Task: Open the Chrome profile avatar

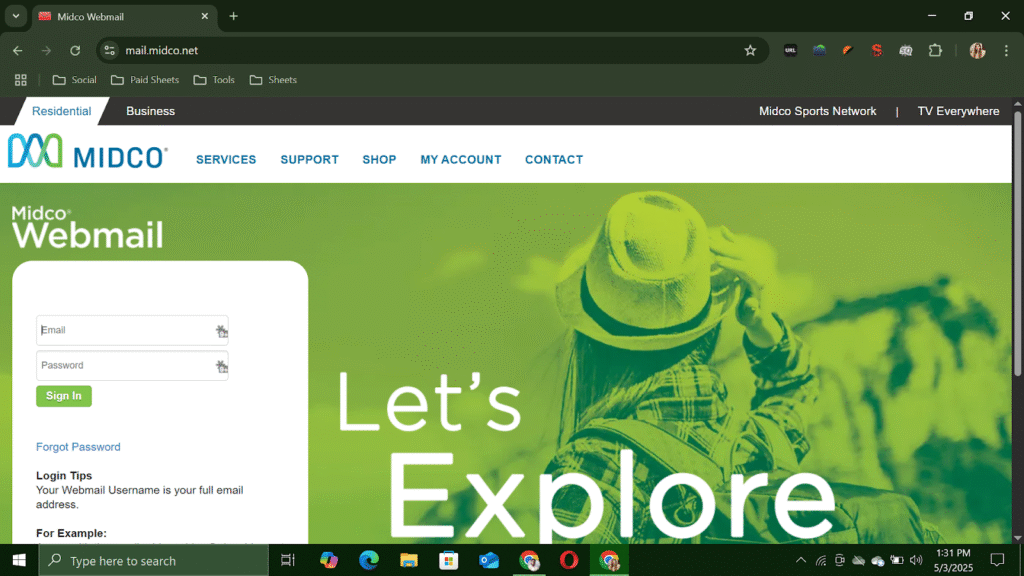Action: pos(977,50)
